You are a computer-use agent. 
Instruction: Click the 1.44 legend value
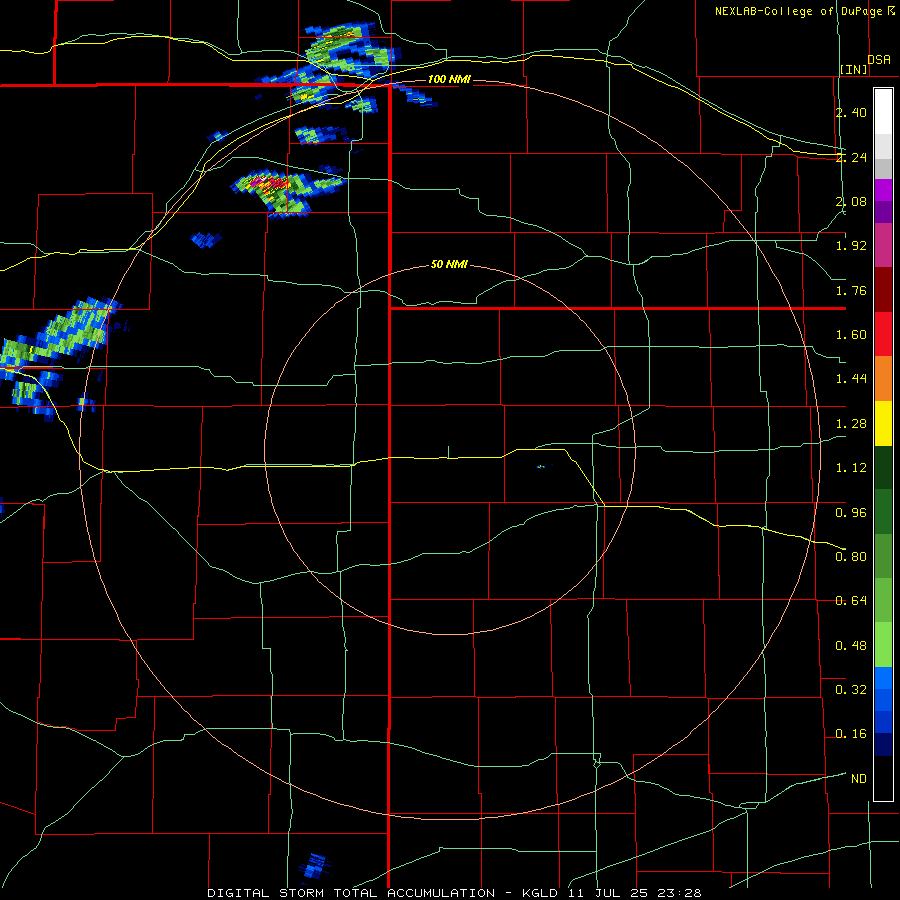tap(851, 379)
